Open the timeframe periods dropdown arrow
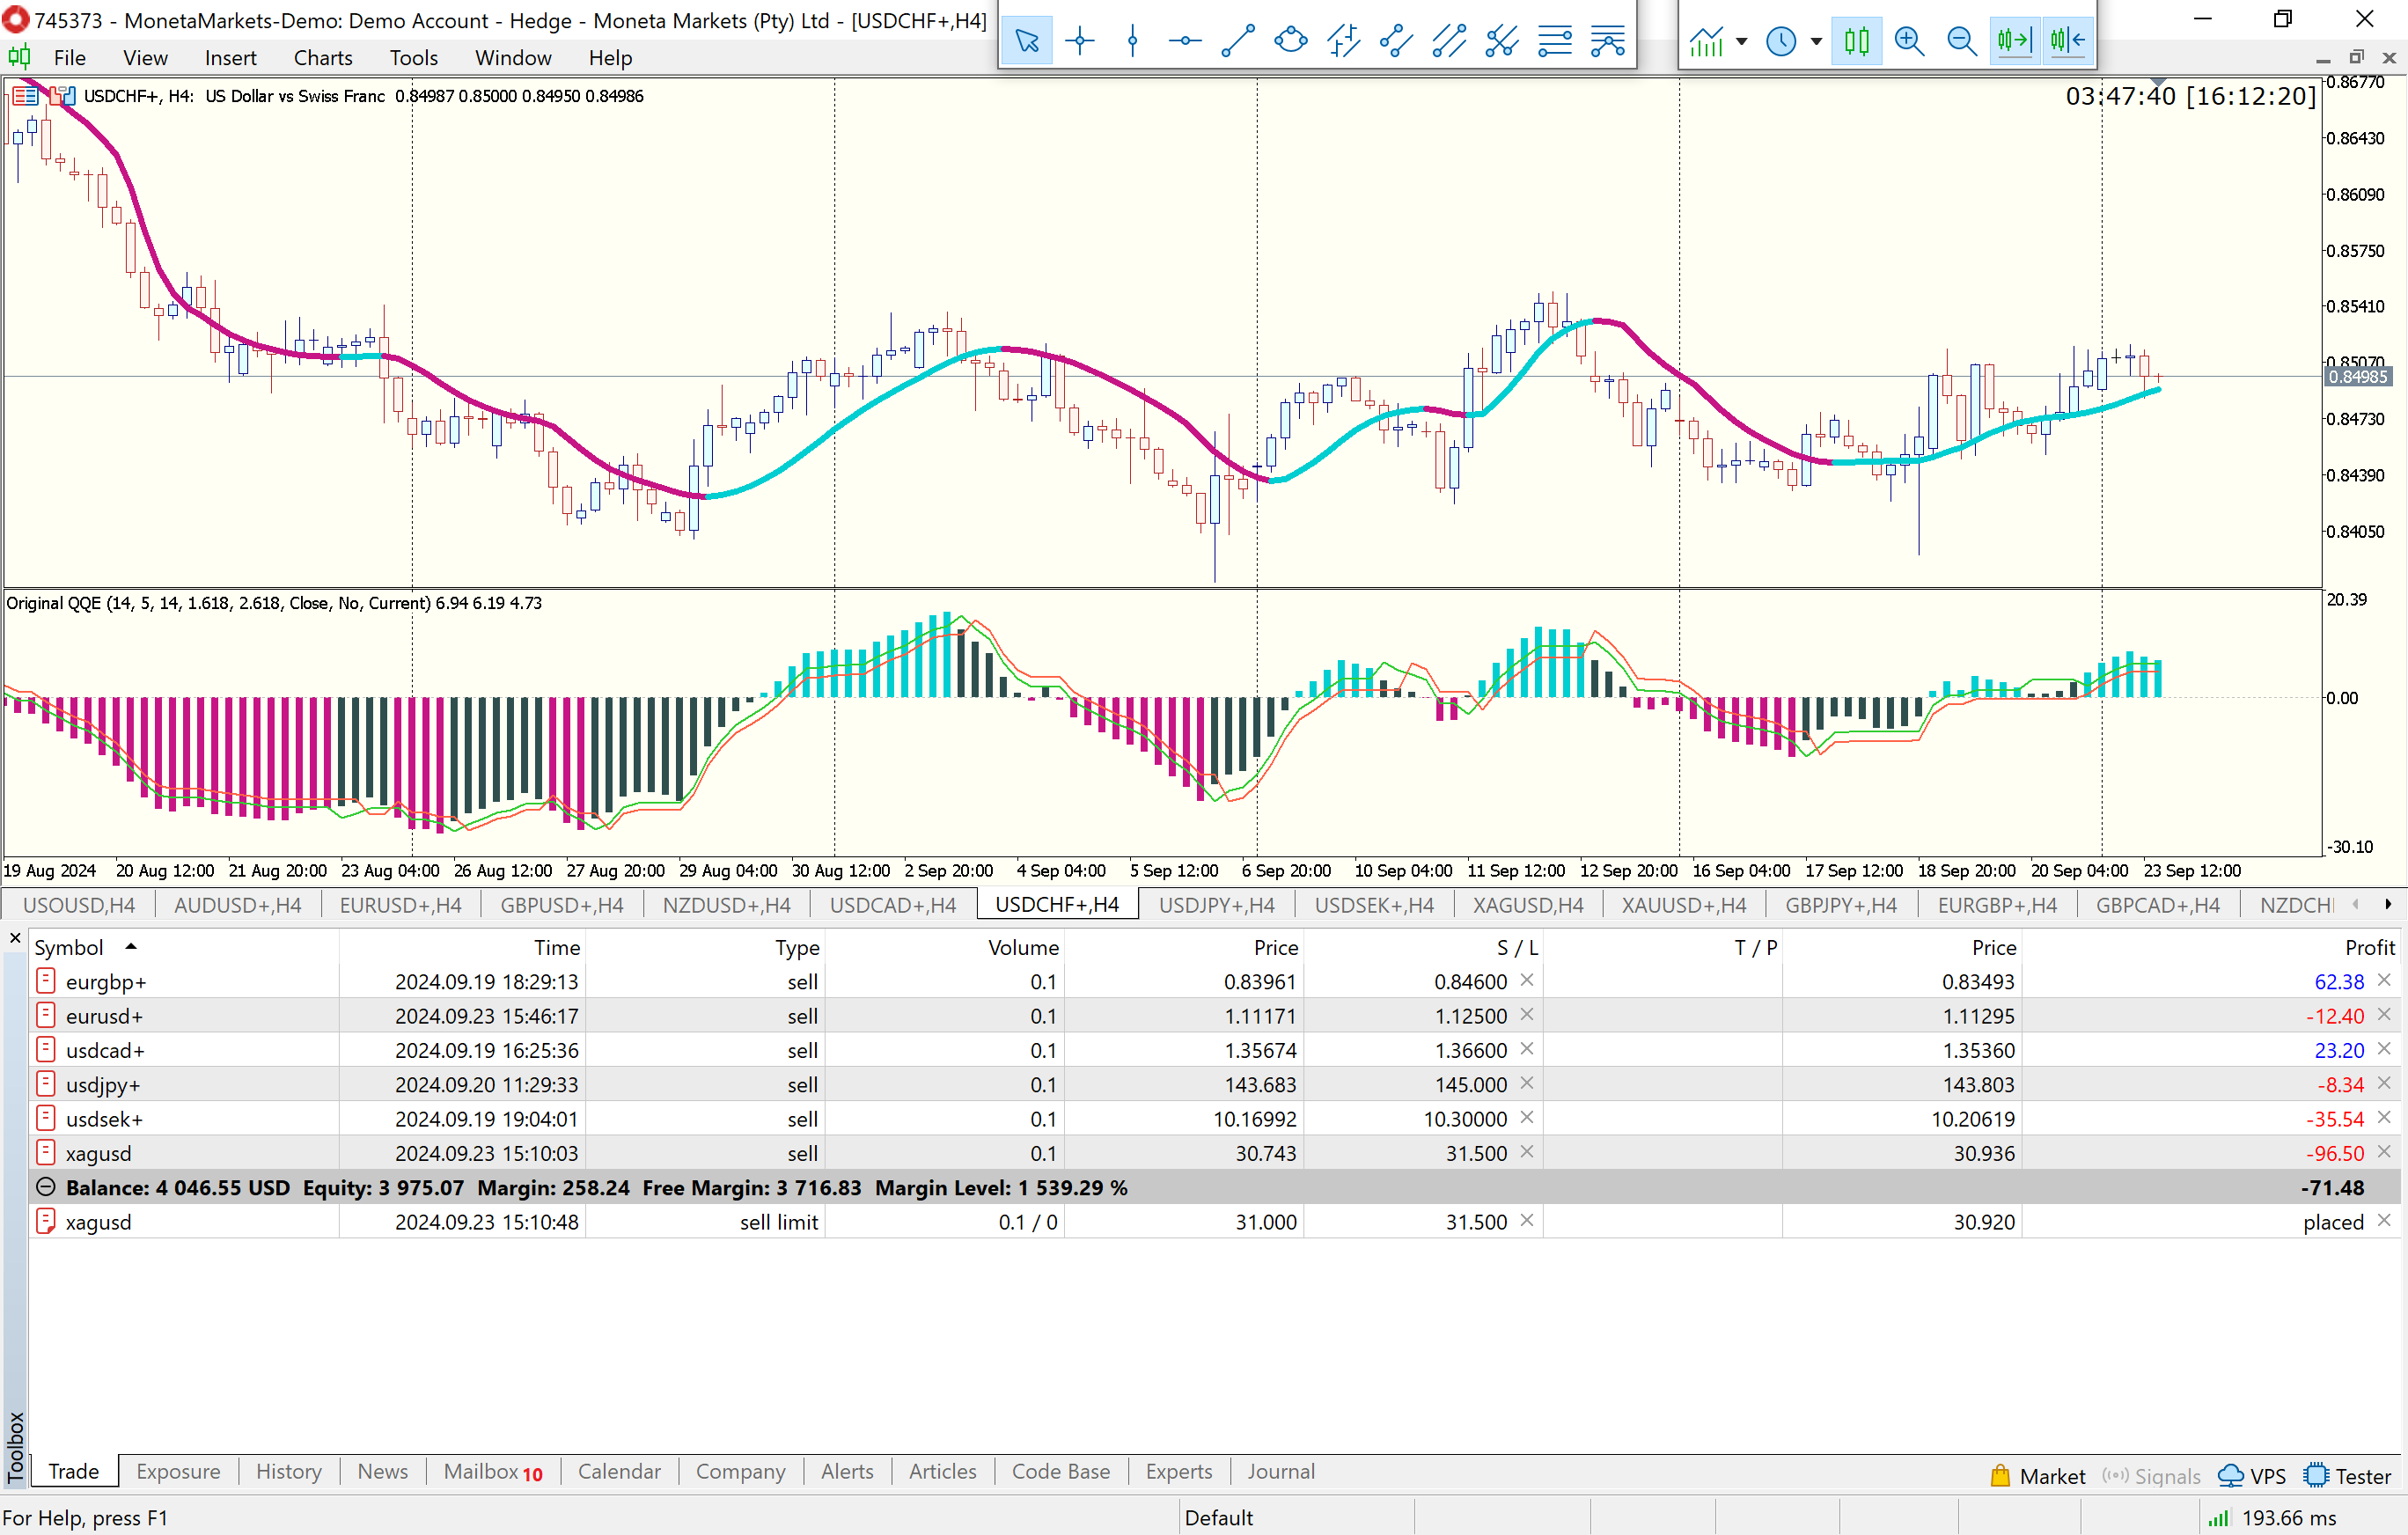2408x1535 pixels. [x=1816, y=41]
